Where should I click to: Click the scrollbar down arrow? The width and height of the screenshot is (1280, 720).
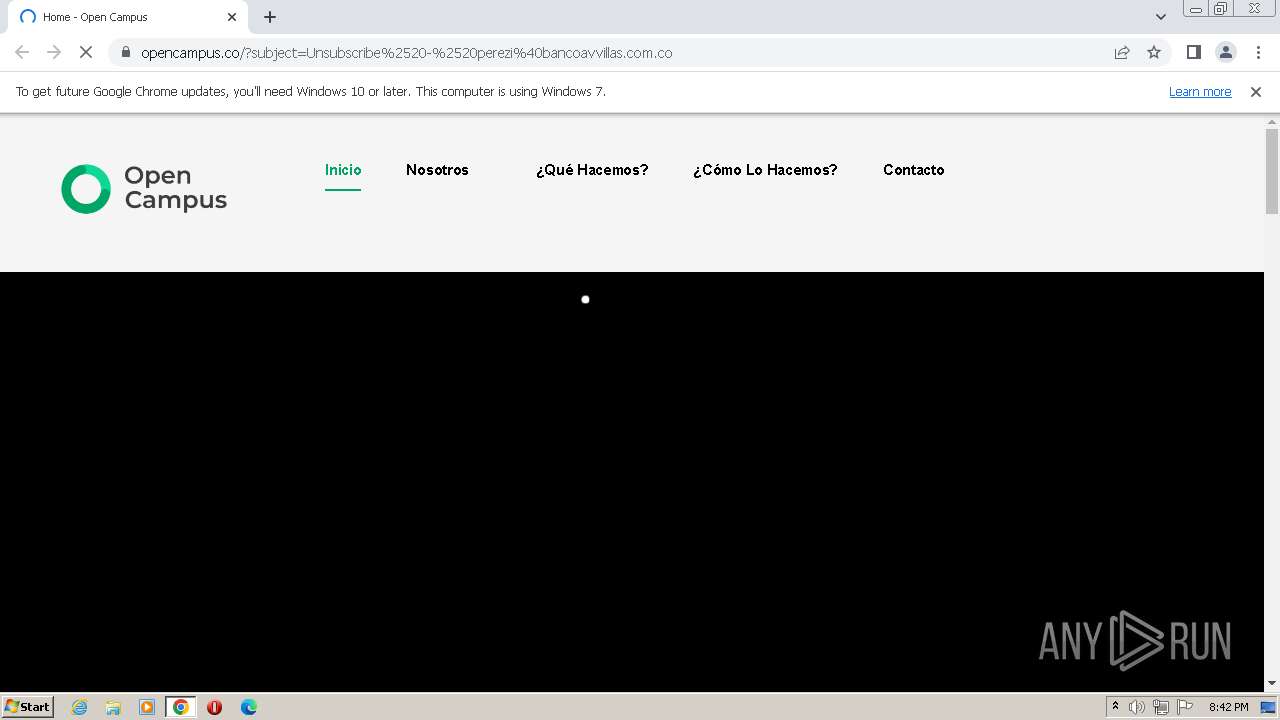1272,683
